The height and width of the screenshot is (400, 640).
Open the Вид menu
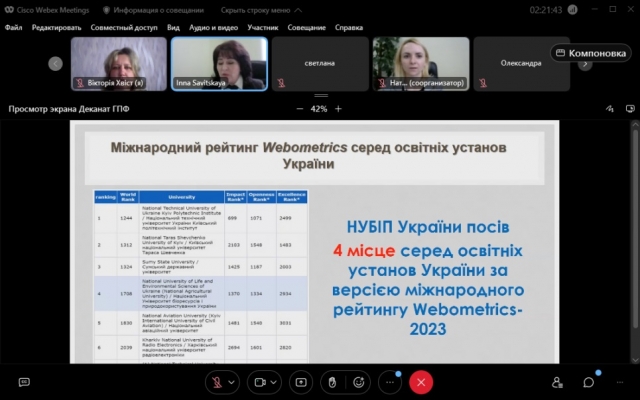[x=173, y=27]
